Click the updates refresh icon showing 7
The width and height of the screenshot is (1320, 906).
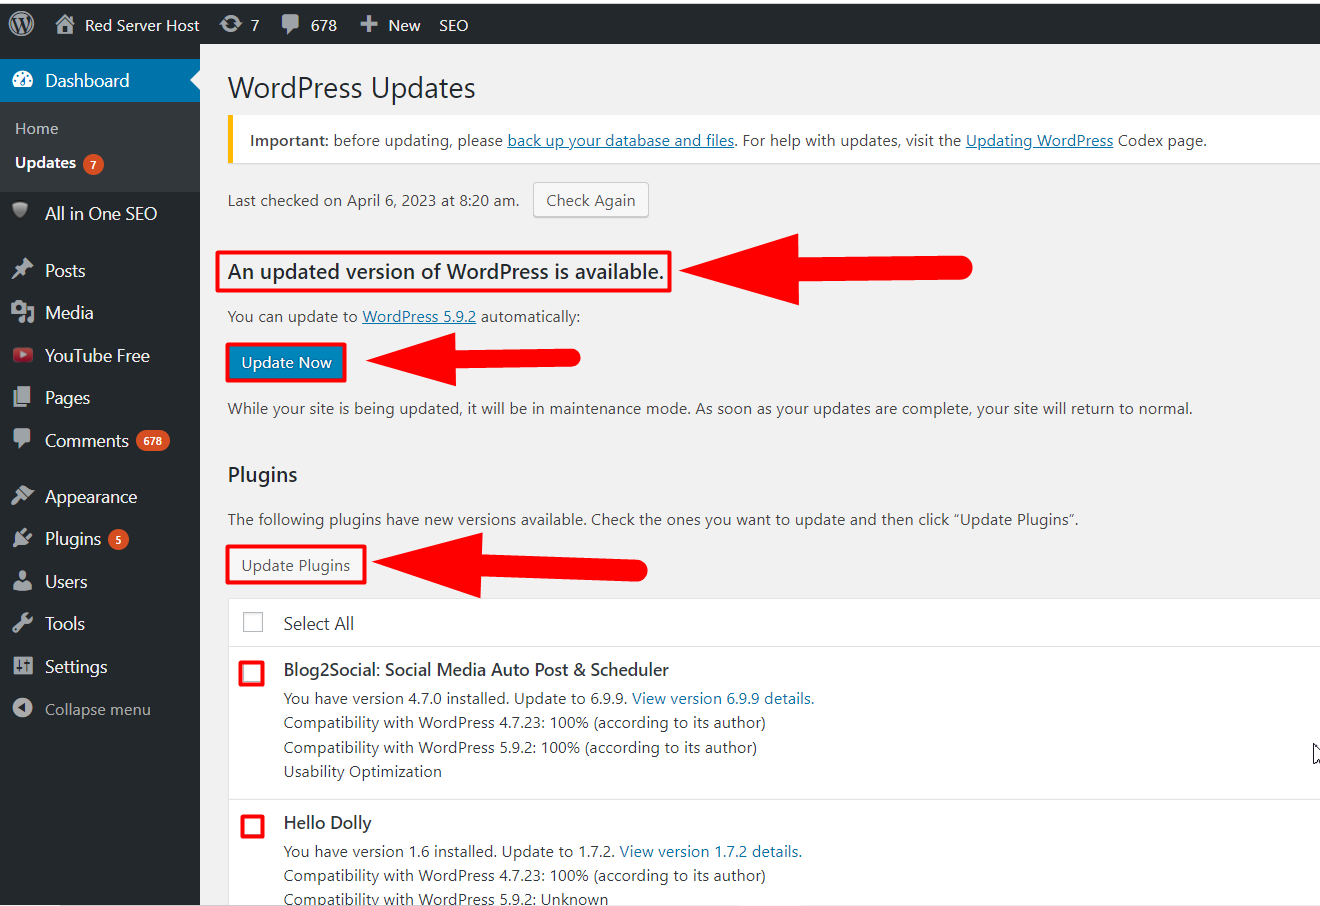point(231,24)
